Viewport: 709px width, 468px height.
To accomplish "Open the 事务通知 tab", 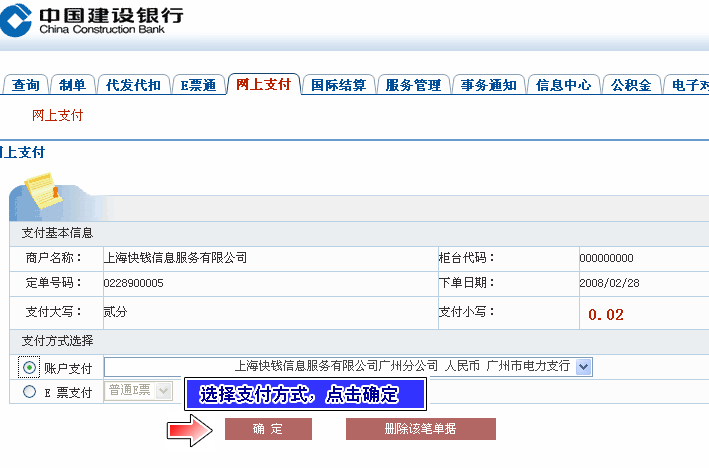I will click(x=489, y=85).
